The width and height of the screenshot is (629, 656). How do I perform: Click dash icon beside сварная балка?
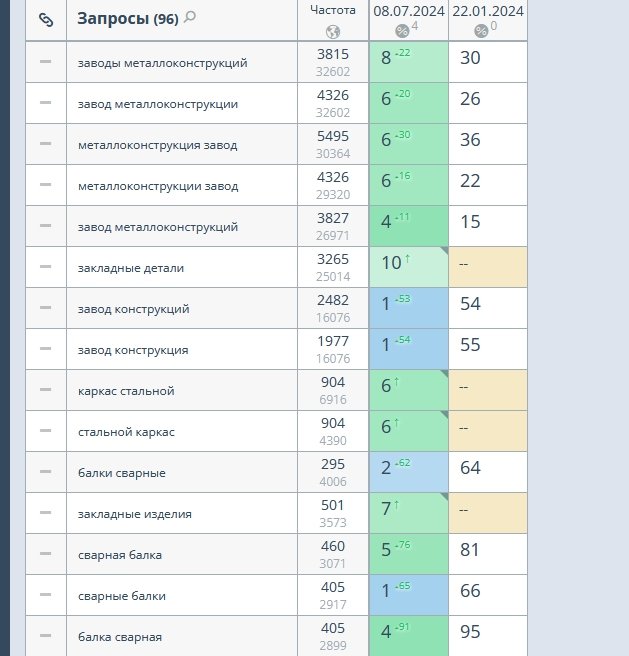click(45, 554)
